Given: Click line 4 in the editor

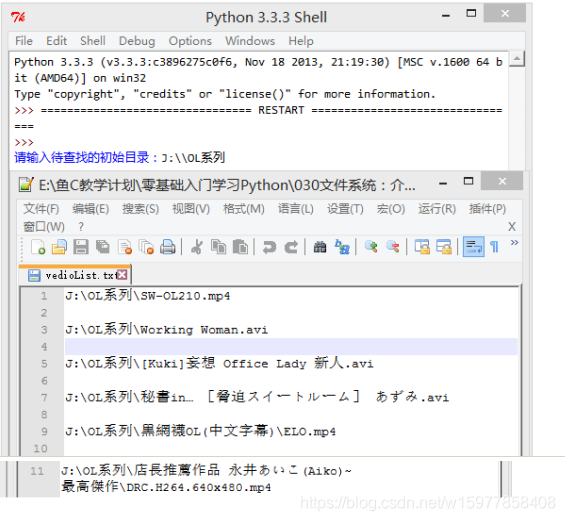Looking at the screenshot, I should coord(290,347).
